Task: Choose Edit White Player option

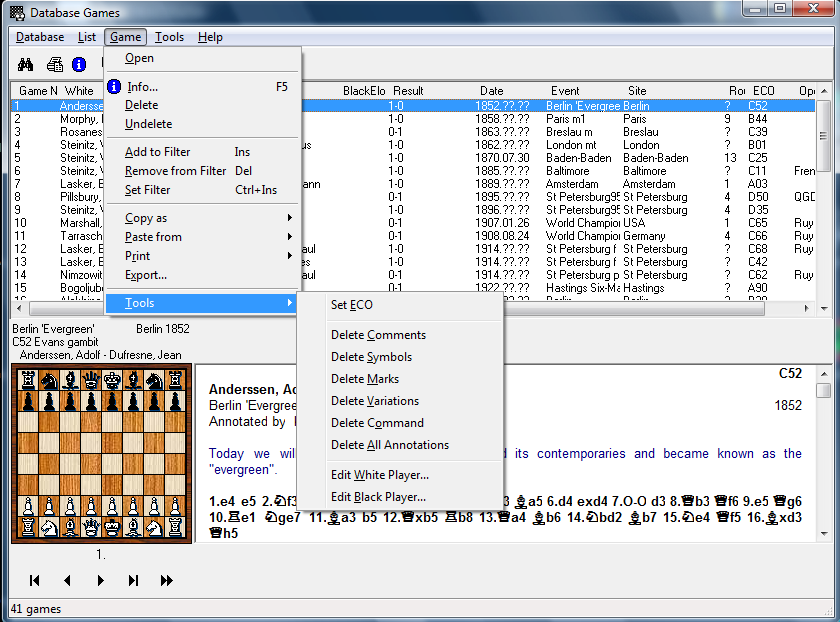Action: 380,475
